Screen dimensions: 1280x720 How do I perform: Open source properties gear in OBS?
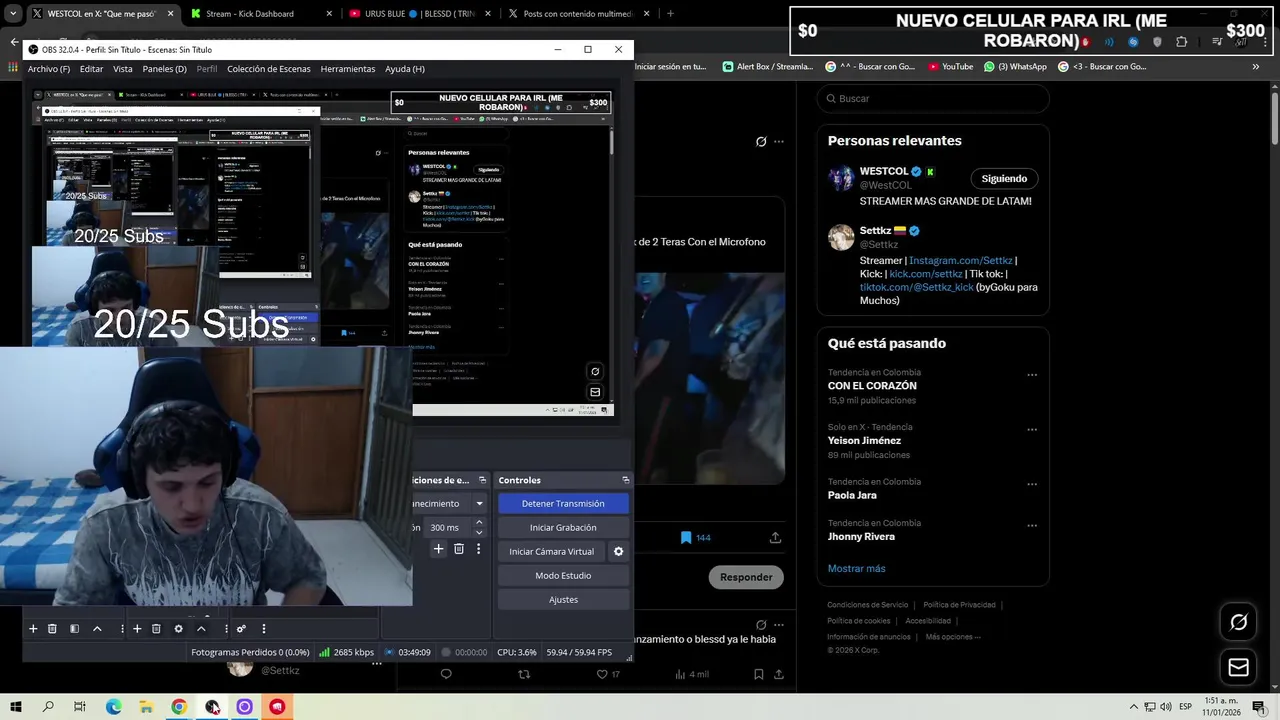tap(178, 629)
